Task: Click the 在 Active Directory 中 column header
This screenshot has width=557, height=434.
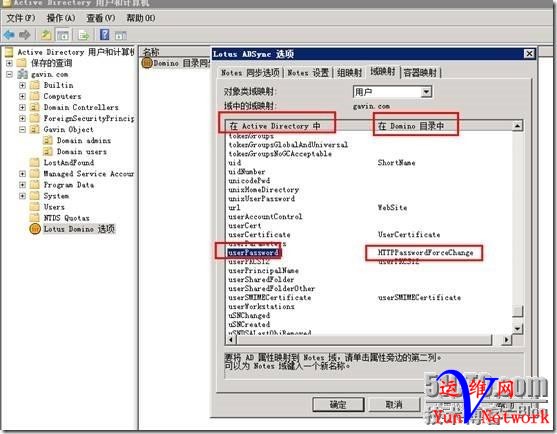Action: [x=275, y=126]
